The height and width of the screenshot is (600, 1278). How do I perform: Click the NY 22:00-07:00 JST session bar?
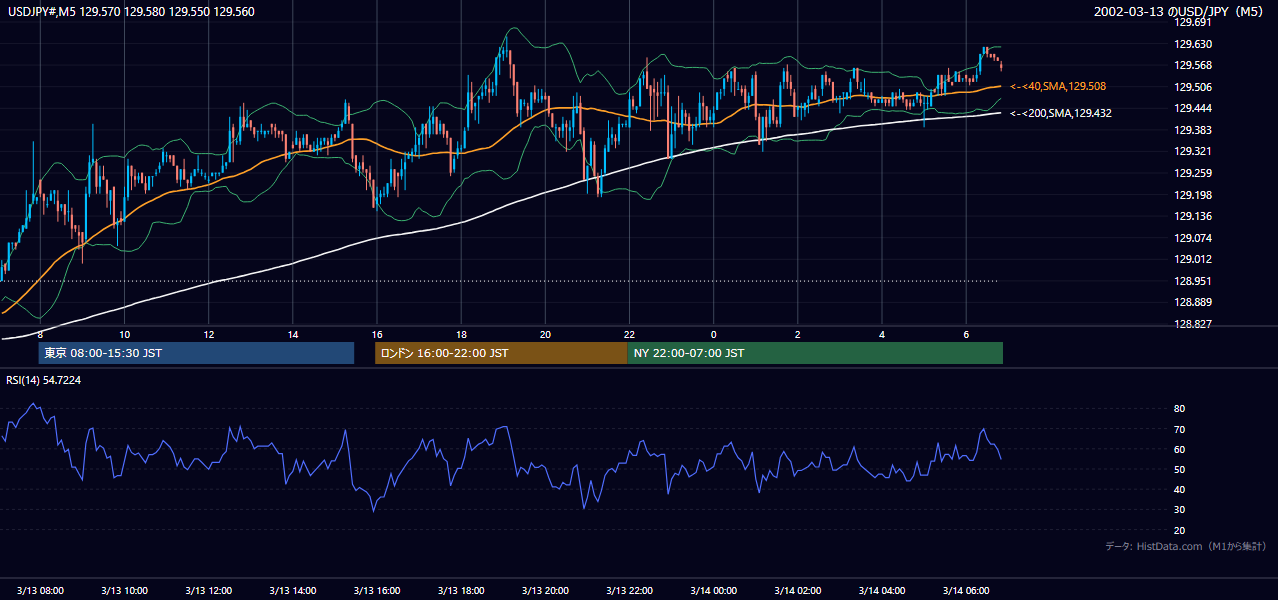815,353
